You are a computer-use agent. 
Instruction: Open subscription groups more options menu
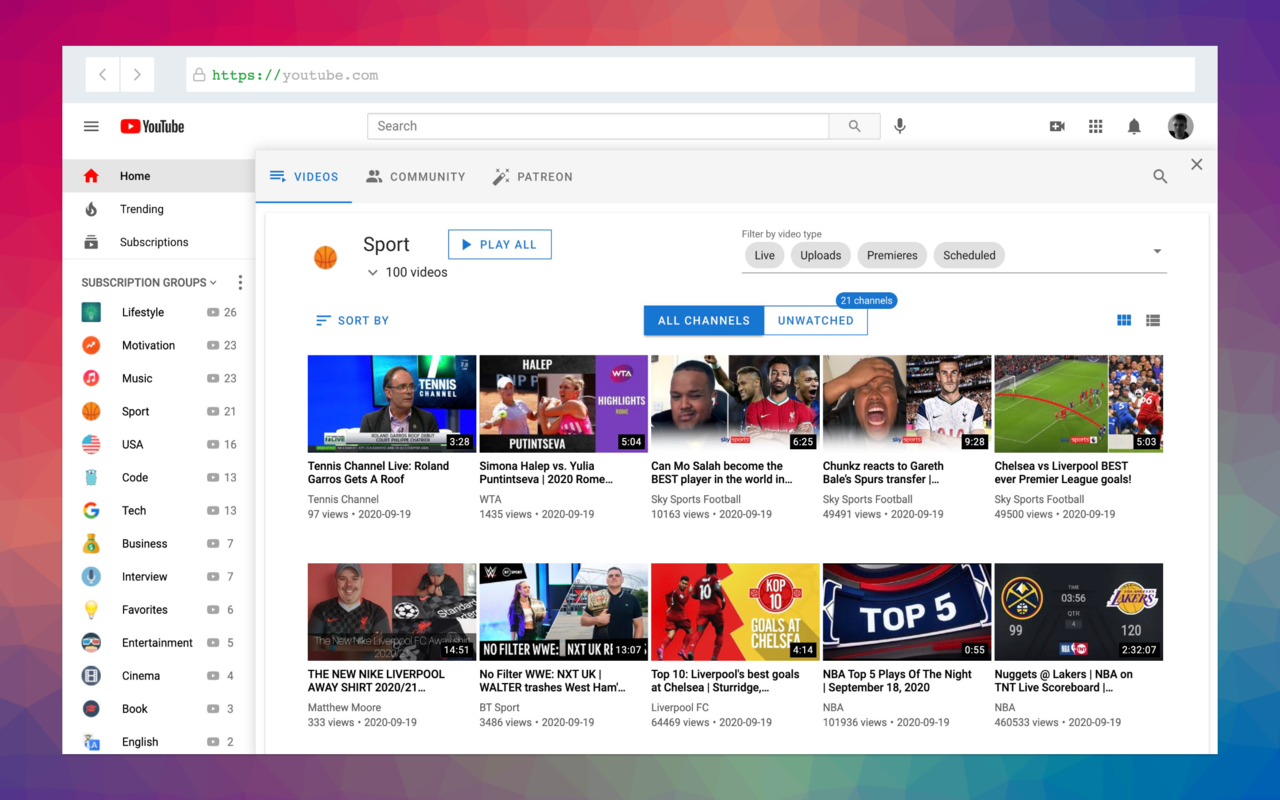tap(240, 282)
